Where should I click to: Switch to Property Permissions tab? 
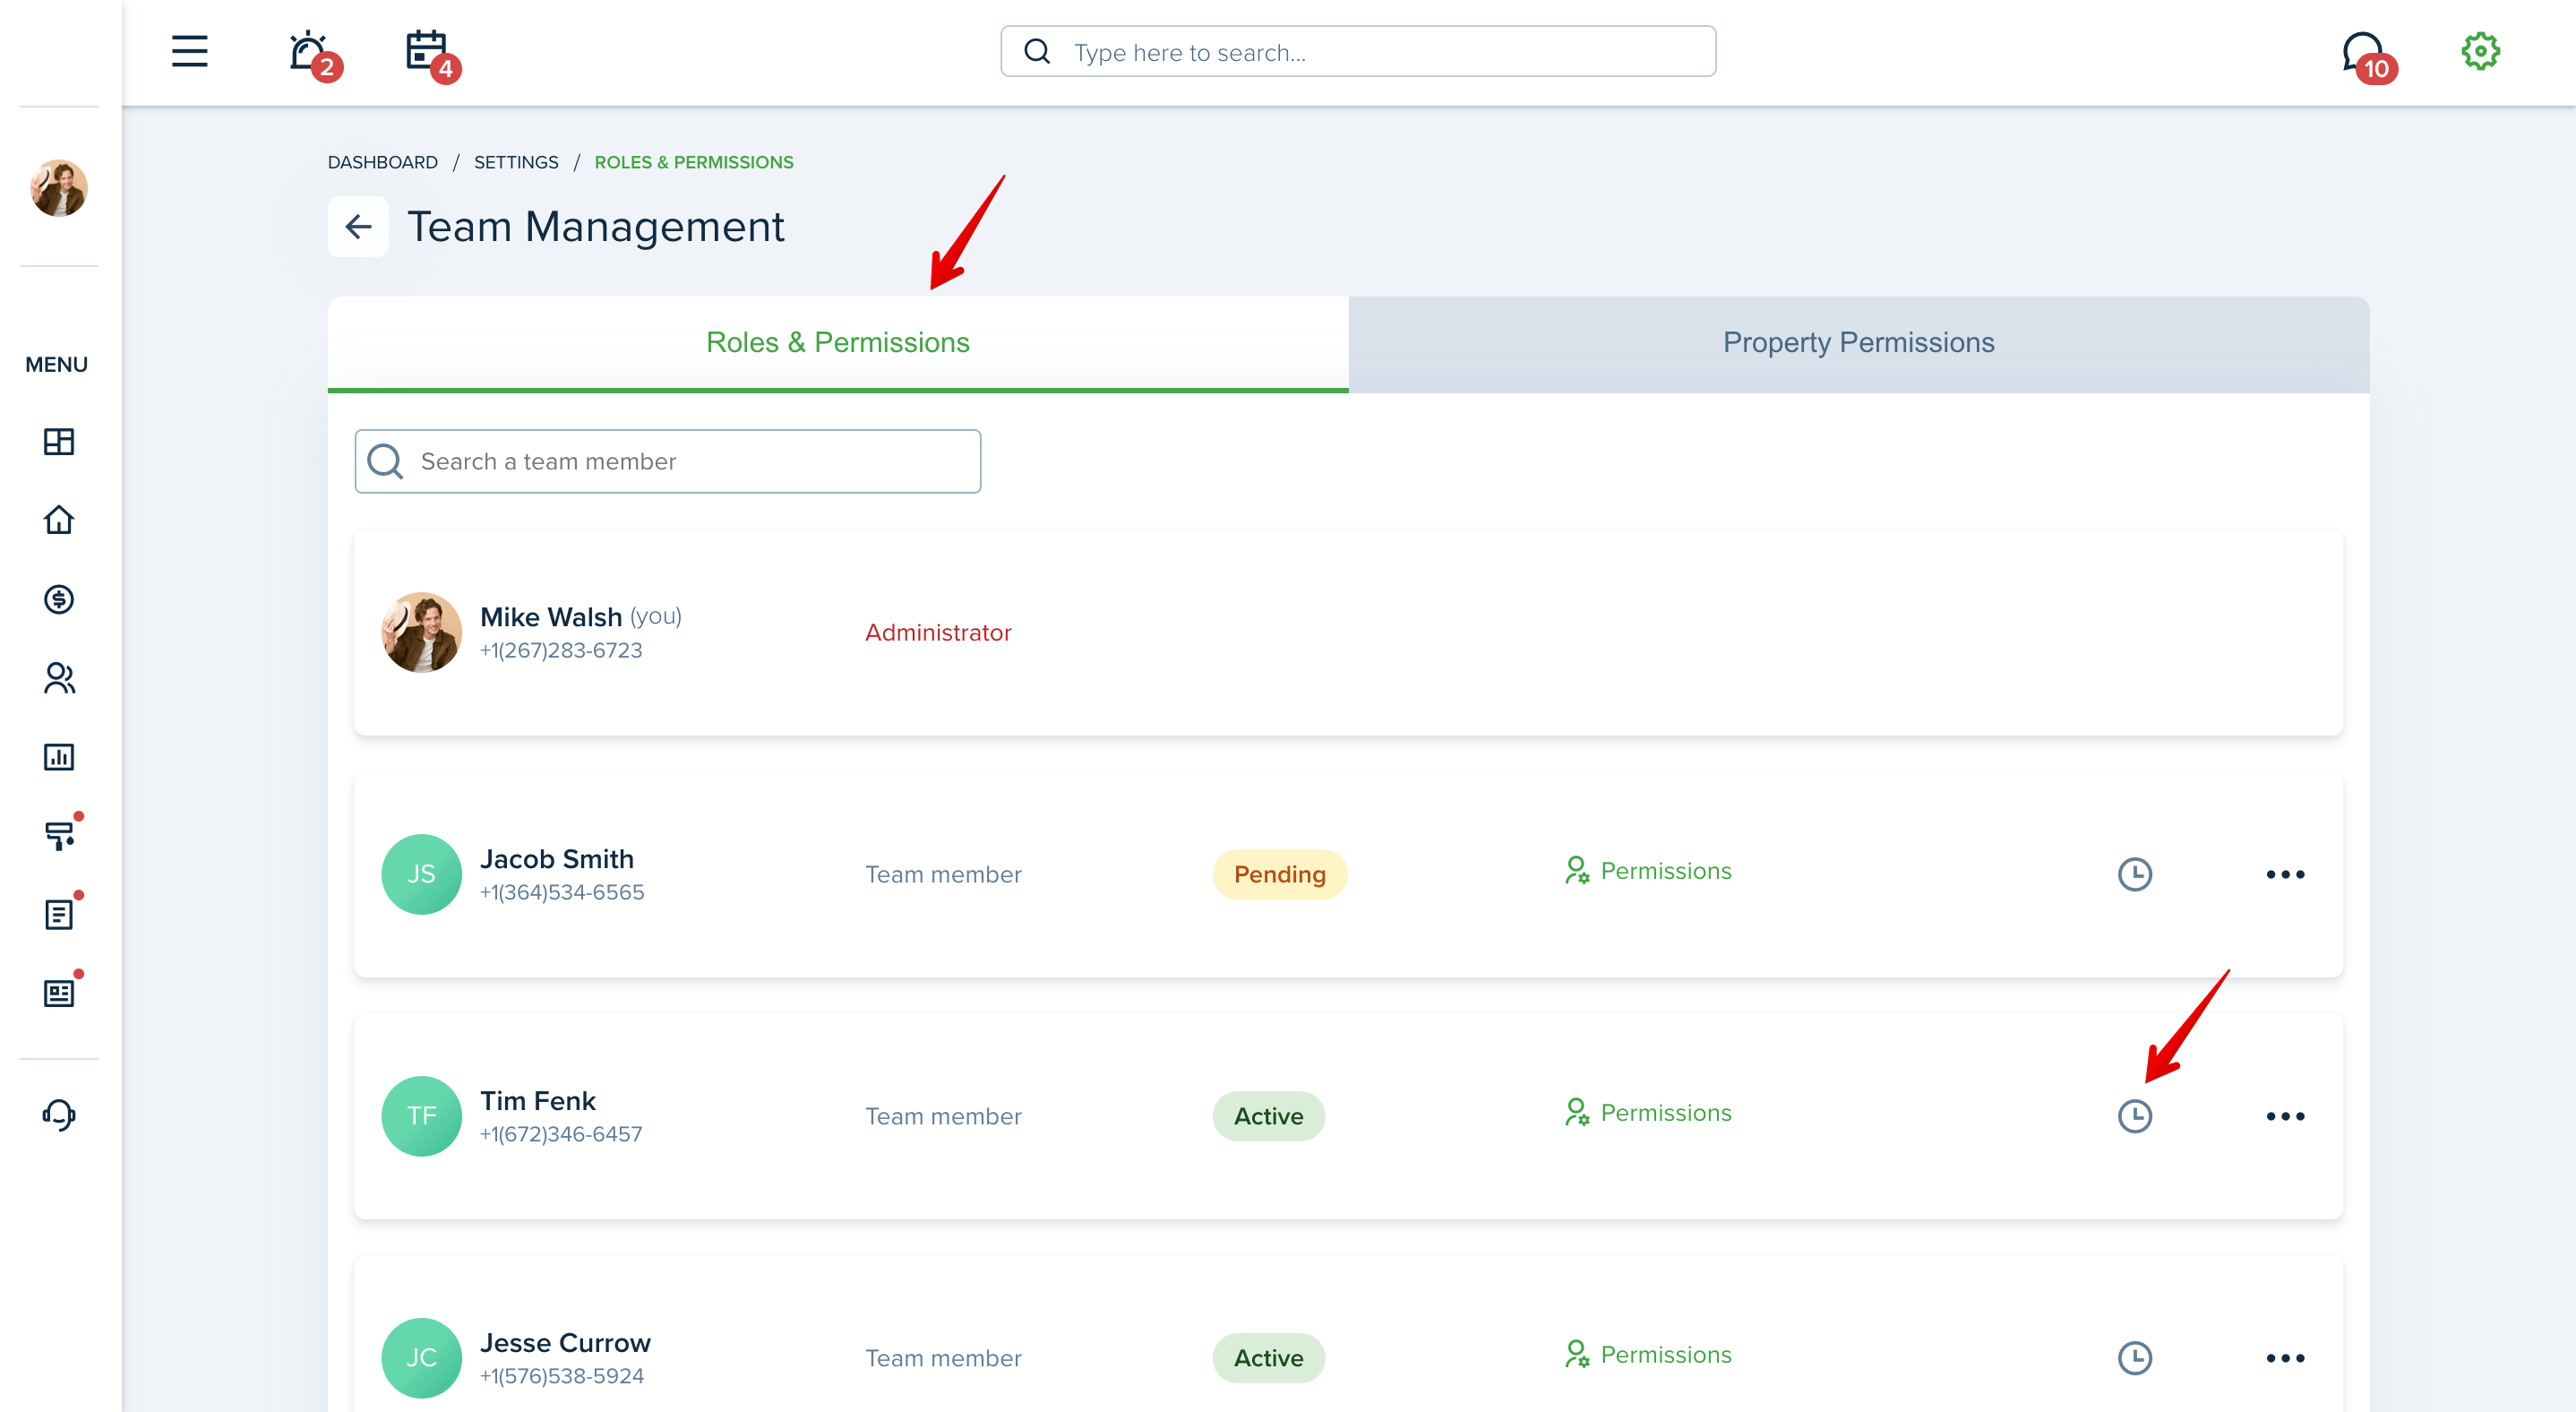[1859, 343]
